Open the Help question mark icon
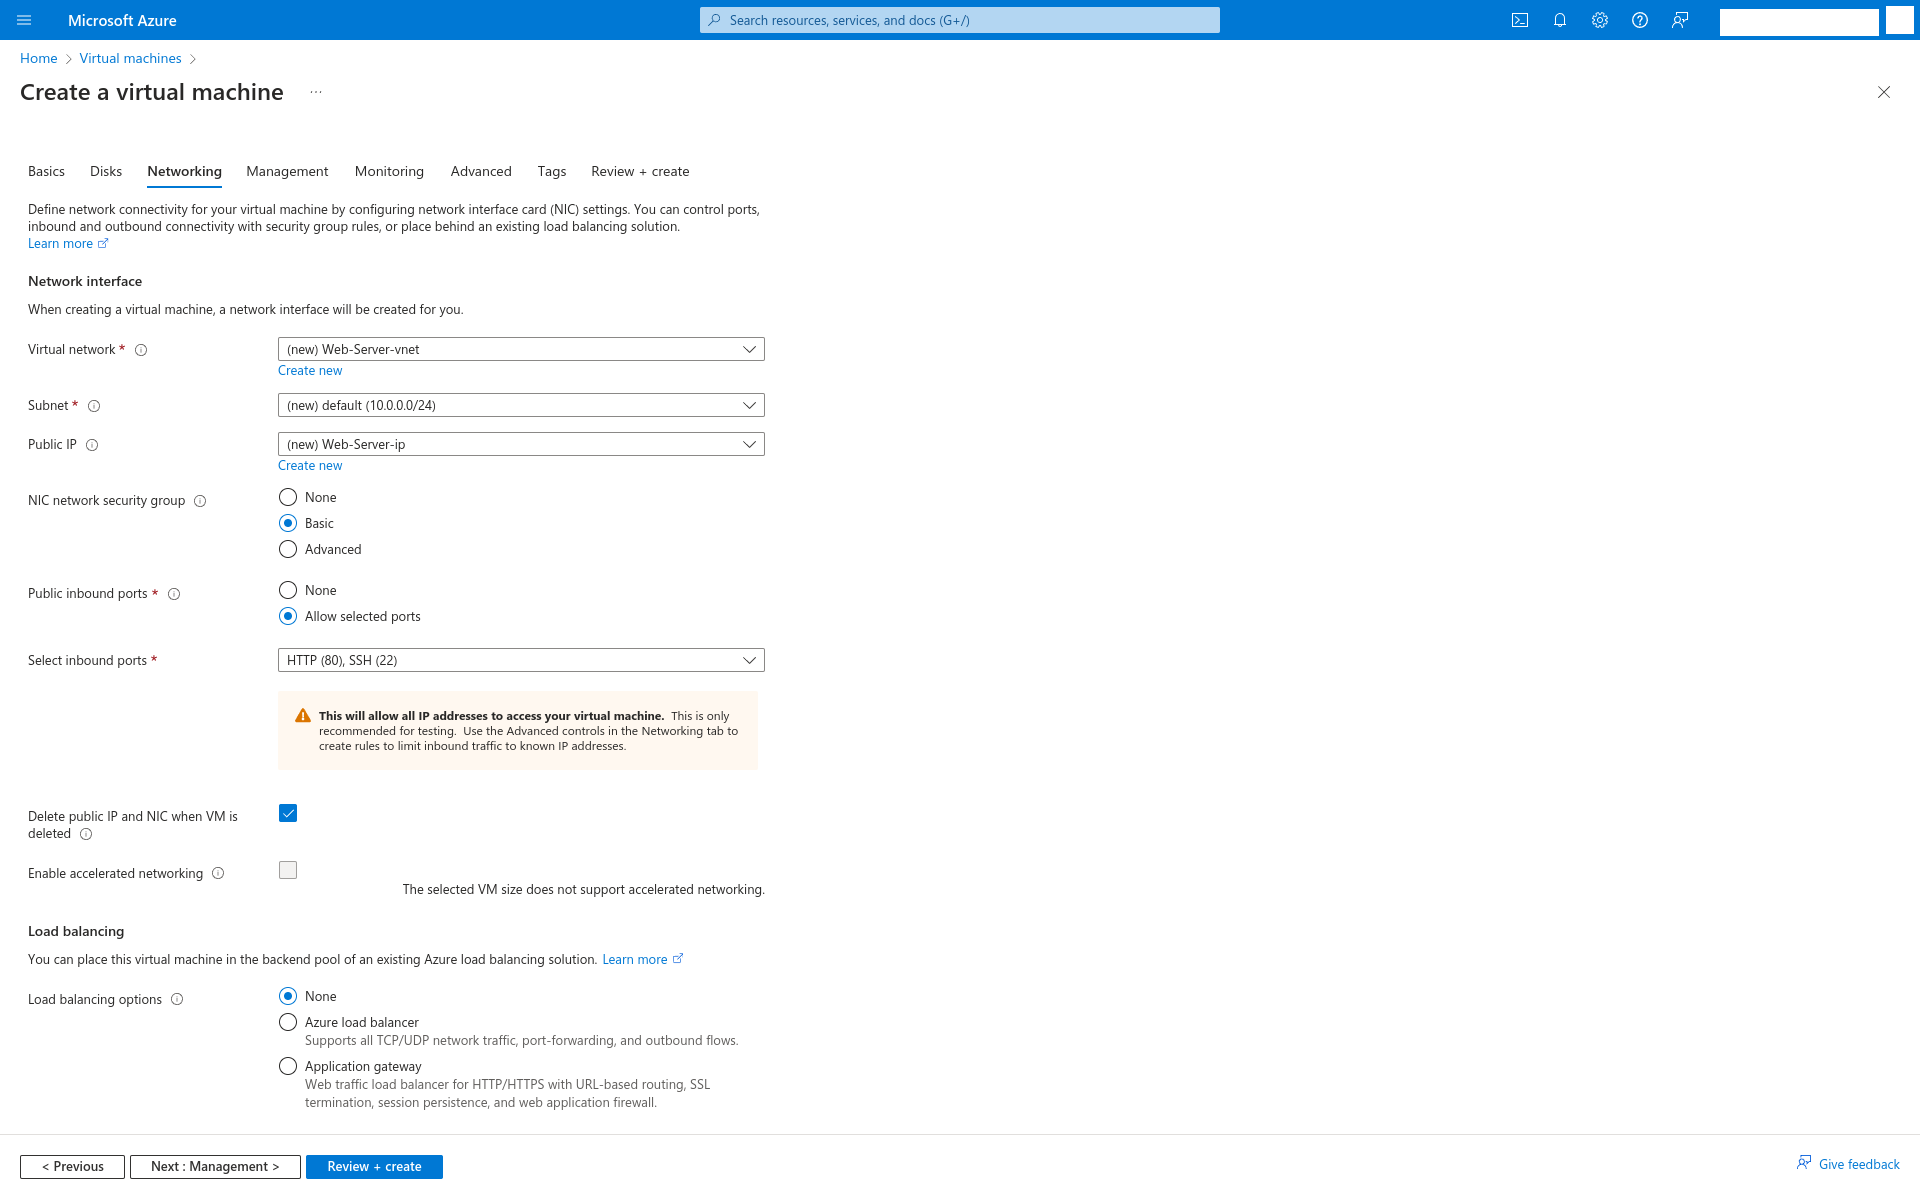This screenshot has height=1204, width=1920. click(1640, 20)
